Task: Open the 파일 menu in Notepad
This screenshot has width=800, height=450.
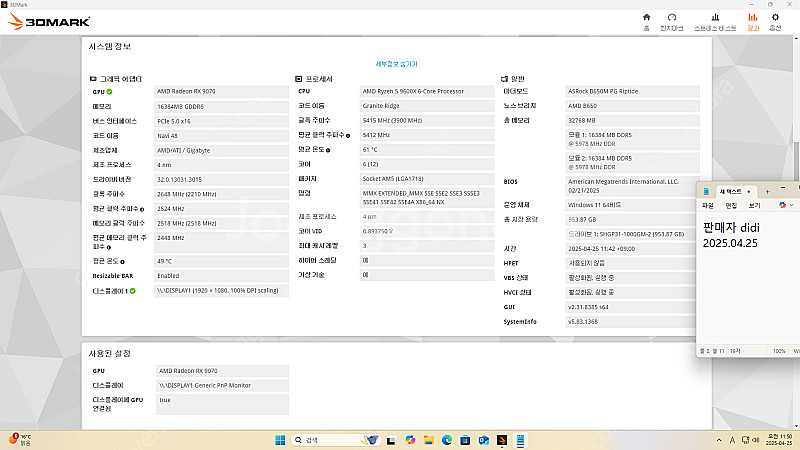Action: click(708, 206)
